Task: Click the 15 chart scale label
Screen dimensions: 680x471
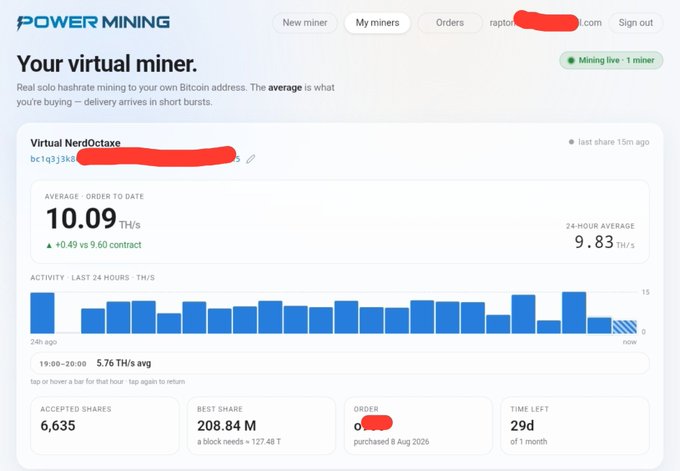Action: tap(645, 292)
